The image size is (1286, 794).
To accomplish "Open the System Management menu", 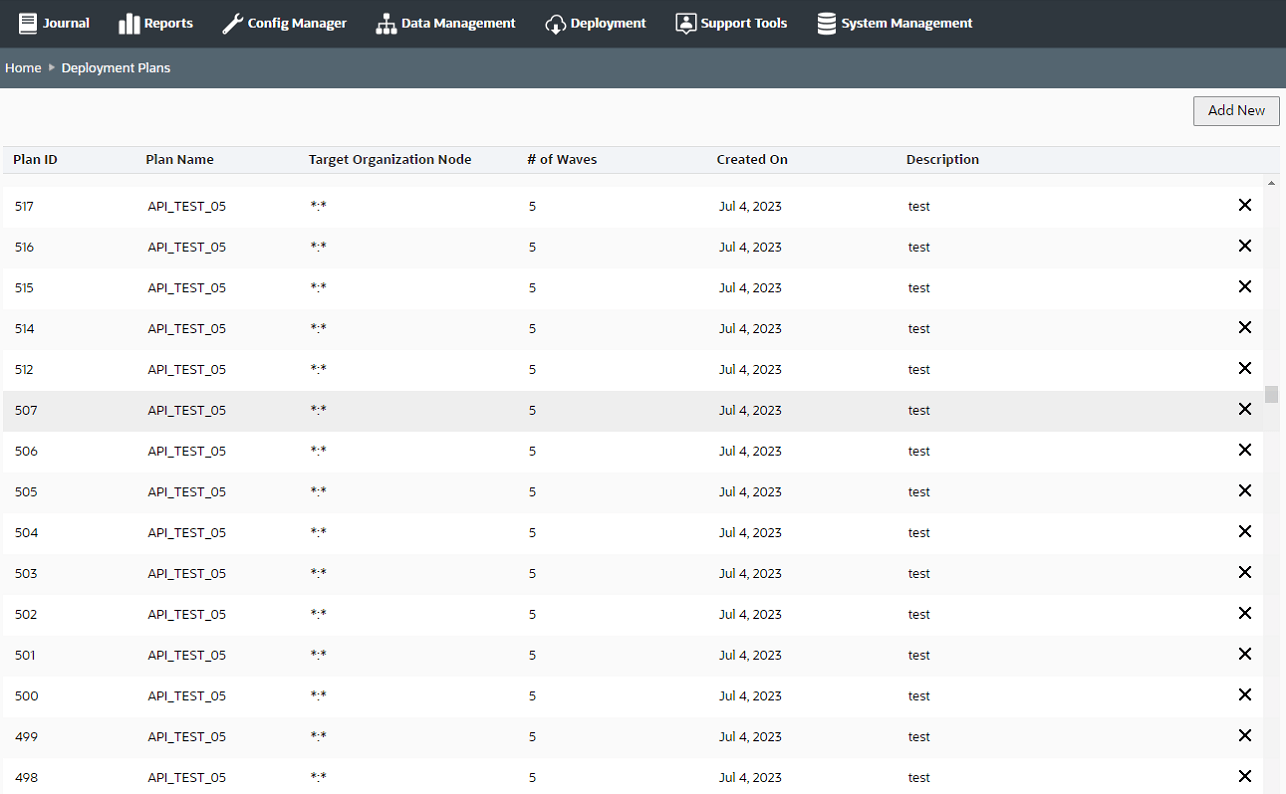I will (895, 23).
